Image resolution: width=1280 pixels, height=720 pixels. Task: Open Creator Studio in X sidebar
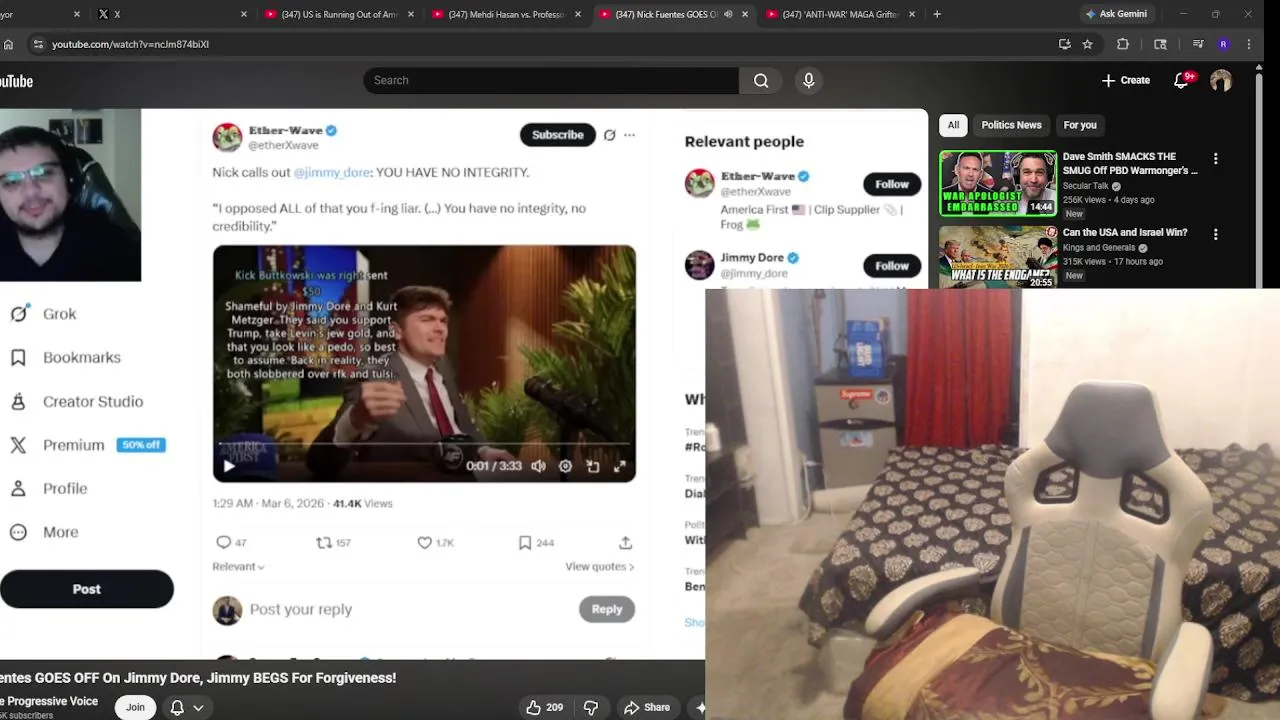coord(76,401)
